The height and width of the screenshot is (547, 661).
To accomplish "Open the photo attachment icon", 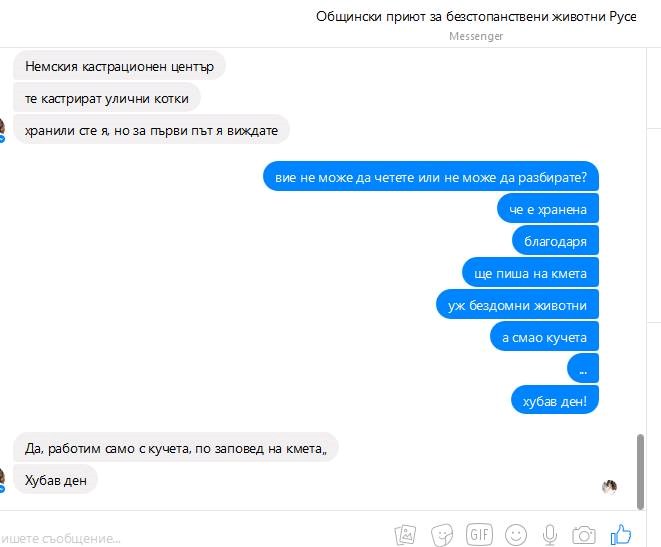I will 405,534.
